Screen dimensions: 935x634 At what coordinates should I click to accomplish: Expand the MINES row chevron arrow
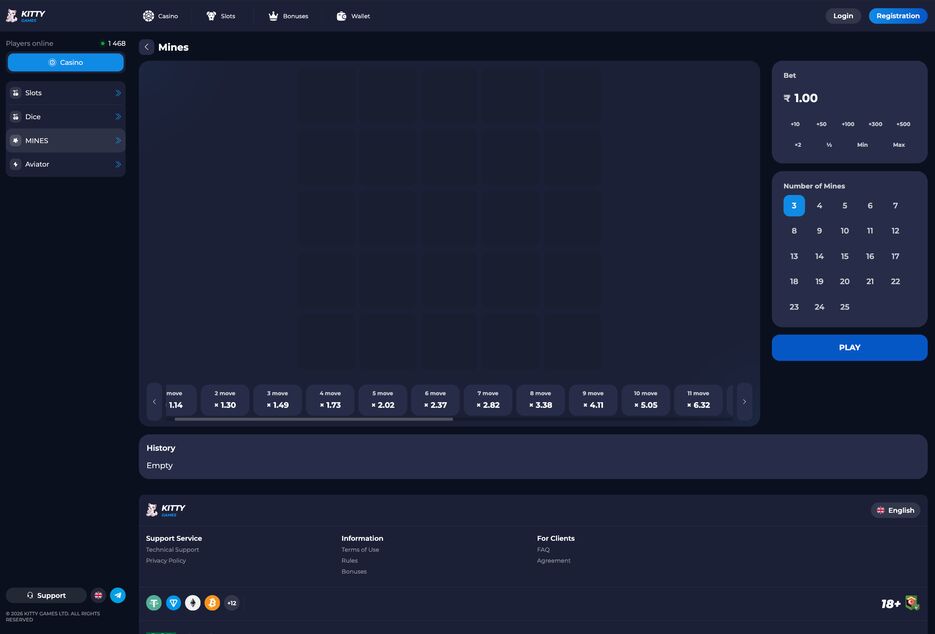click(x=118, y=141)
